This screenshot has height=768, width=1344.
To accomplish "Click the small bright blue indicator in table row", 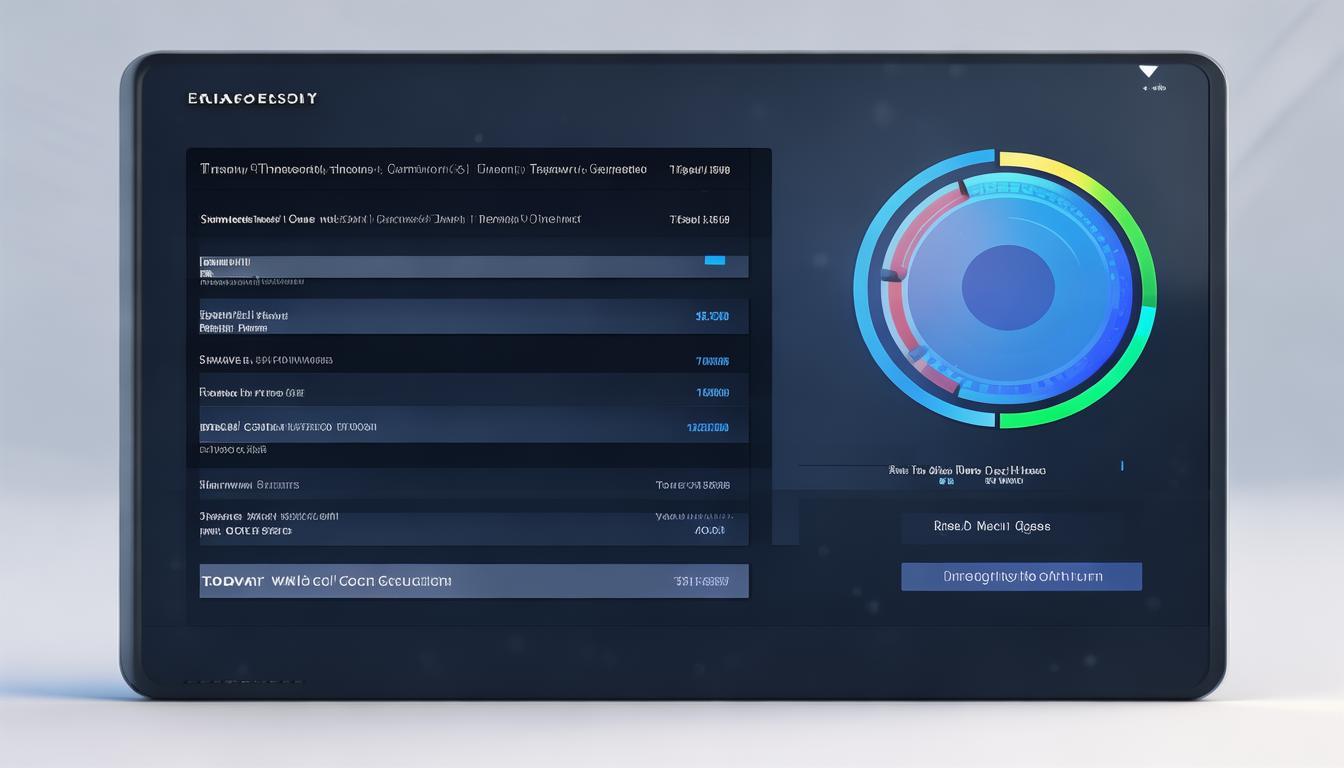I will pyautogui.click(x=714, y=260).
